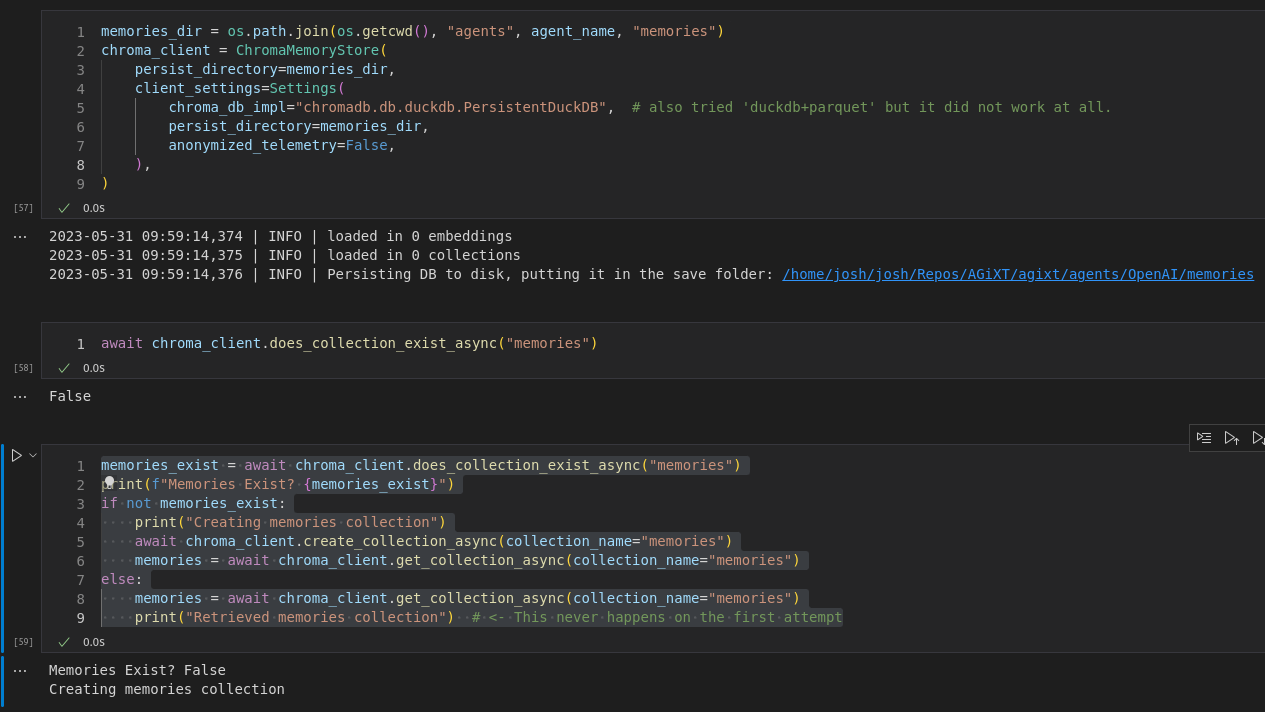Select the does_collection_exist_async line in cell [58]
Image resolution: width=1265 pixels, height=712 pixels.
(x=349, y=343)
